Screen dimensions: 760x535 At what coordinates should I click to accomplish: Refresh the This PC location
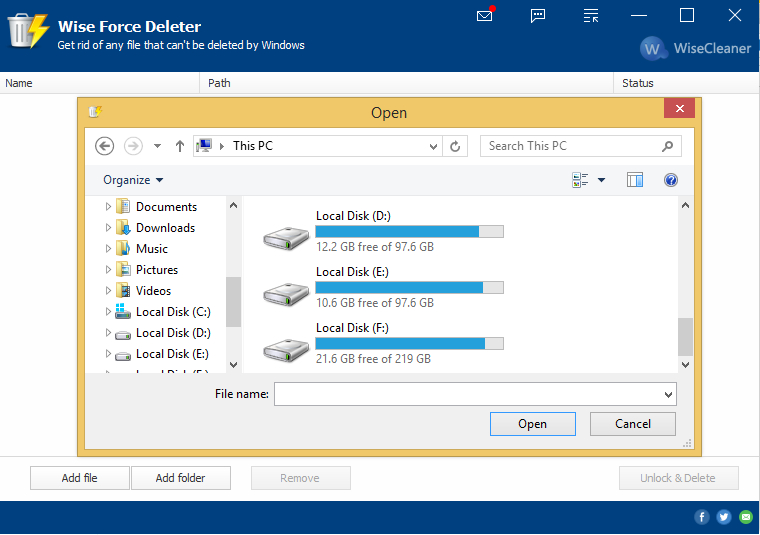click(x=455, y=146)
